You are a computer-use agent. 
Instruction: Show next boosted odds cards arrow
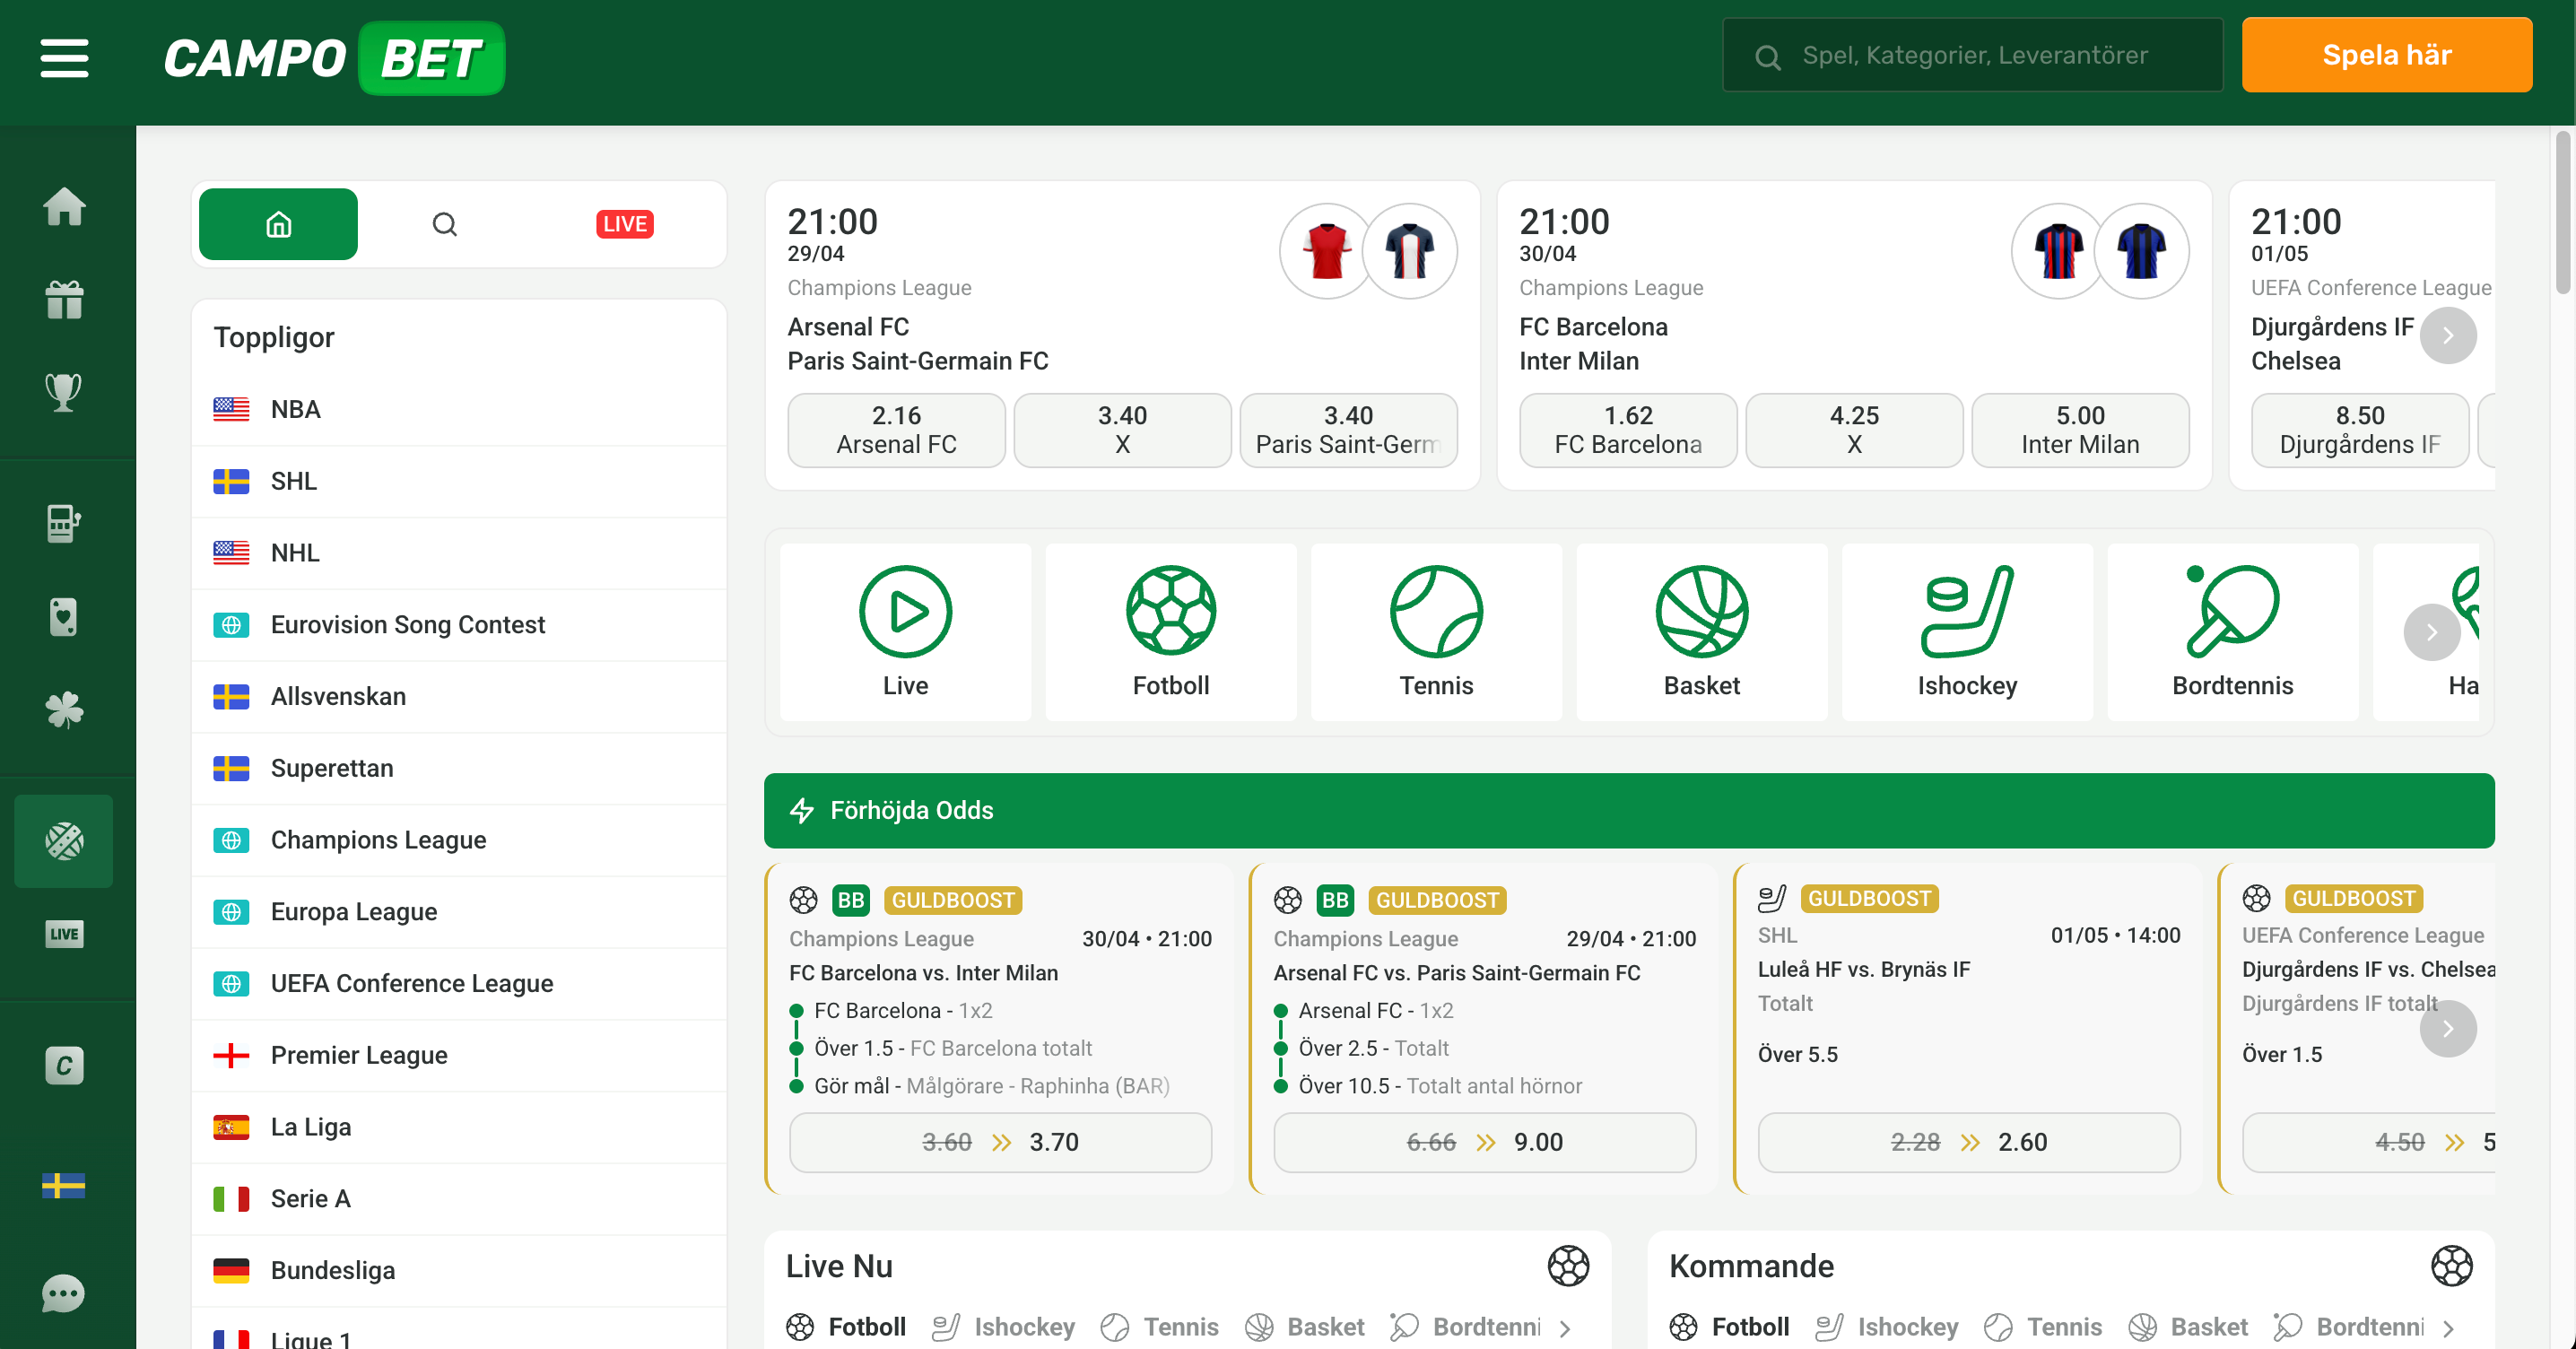pos(2448,1028)
